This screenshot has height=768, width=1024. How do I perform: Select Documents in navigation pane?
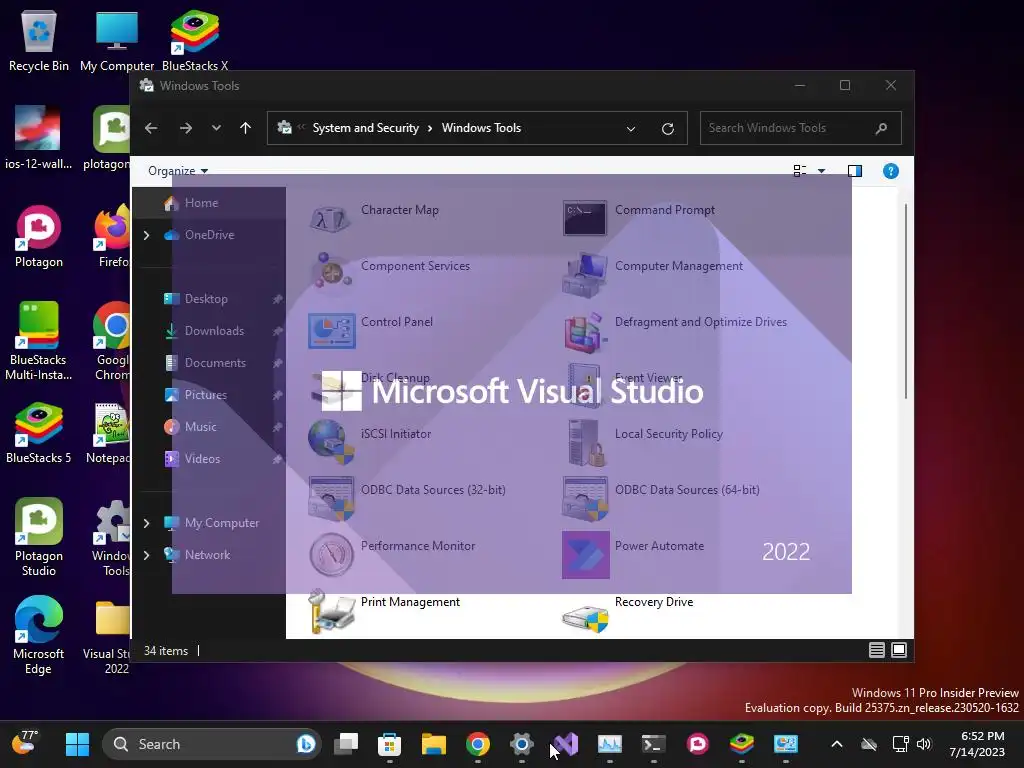click(209, 363)
